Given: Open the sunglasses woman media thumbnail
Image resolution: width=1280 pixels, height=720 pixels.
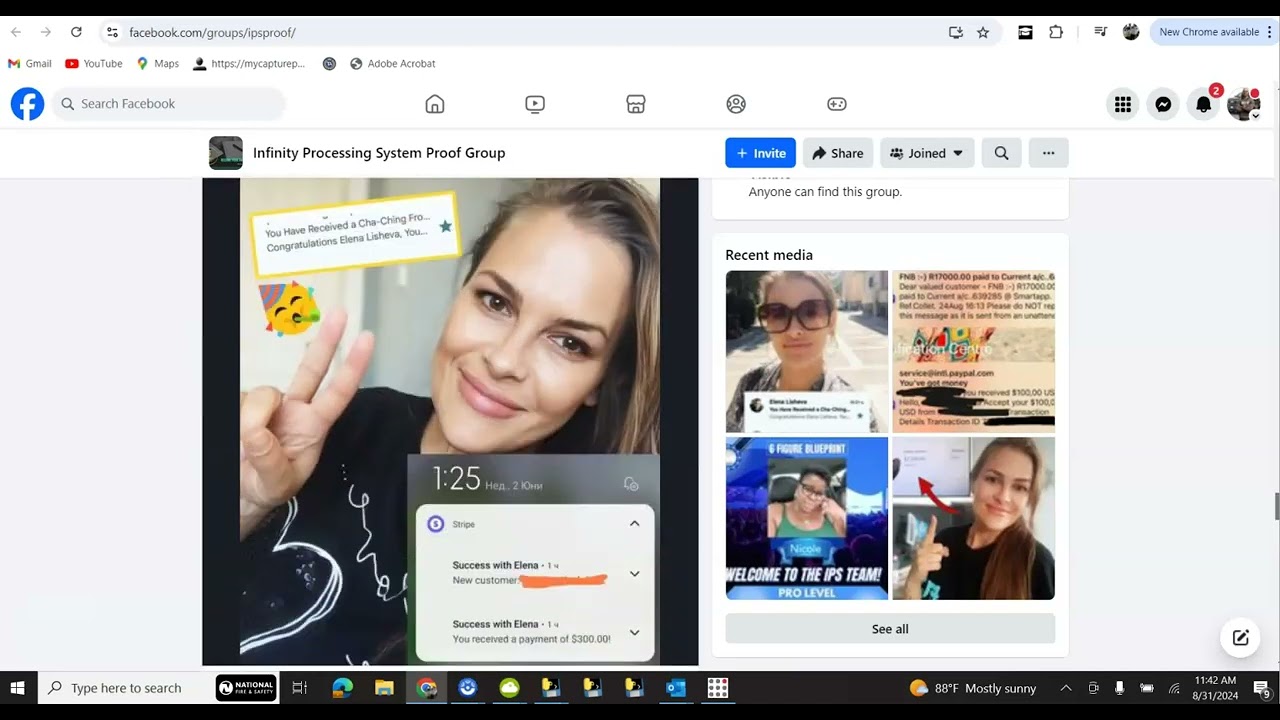Looking at the screenshot, I should 806,351.
